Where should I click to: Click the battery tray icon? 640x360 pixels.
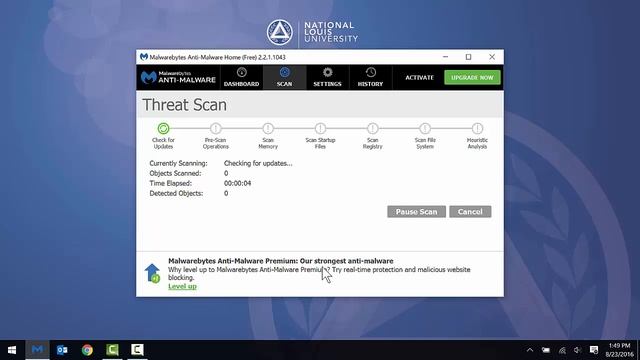point(546,350)
